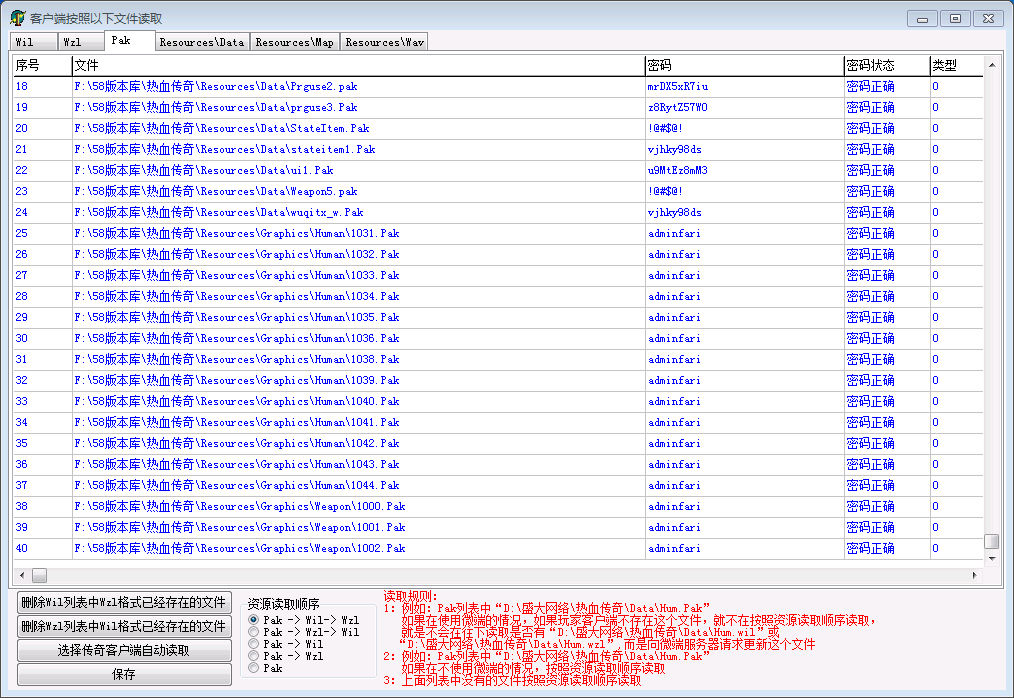Switch to the Wil tab
The height and width of the screenshot is (698, 1014).
(34, 42)
